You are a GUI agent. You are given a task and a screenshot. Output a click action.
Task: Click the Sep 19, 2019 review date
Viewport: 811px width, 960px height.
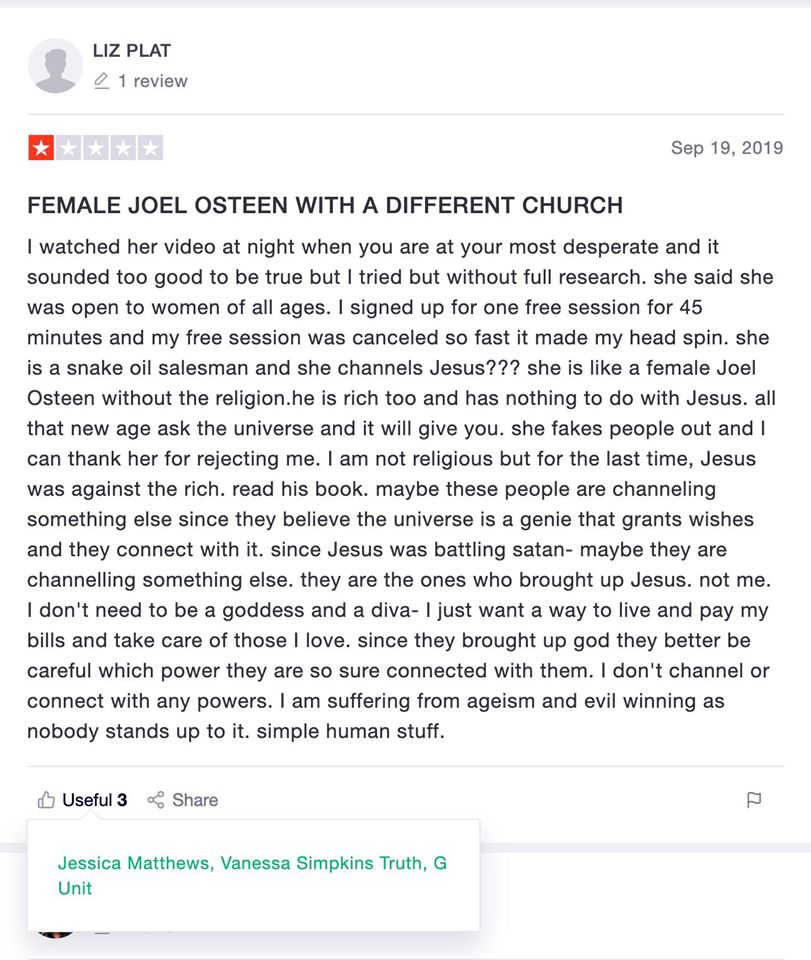726,148
